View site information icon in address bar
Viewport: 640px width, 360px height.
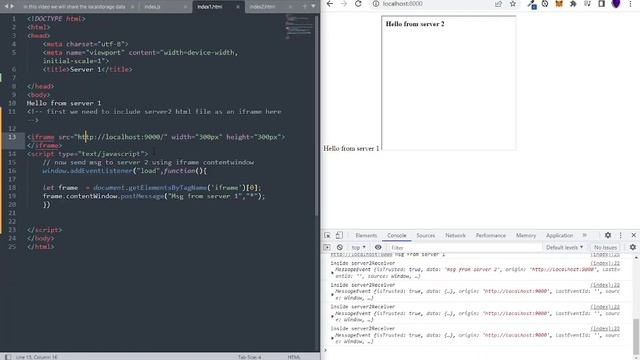(x=376, y=4)
